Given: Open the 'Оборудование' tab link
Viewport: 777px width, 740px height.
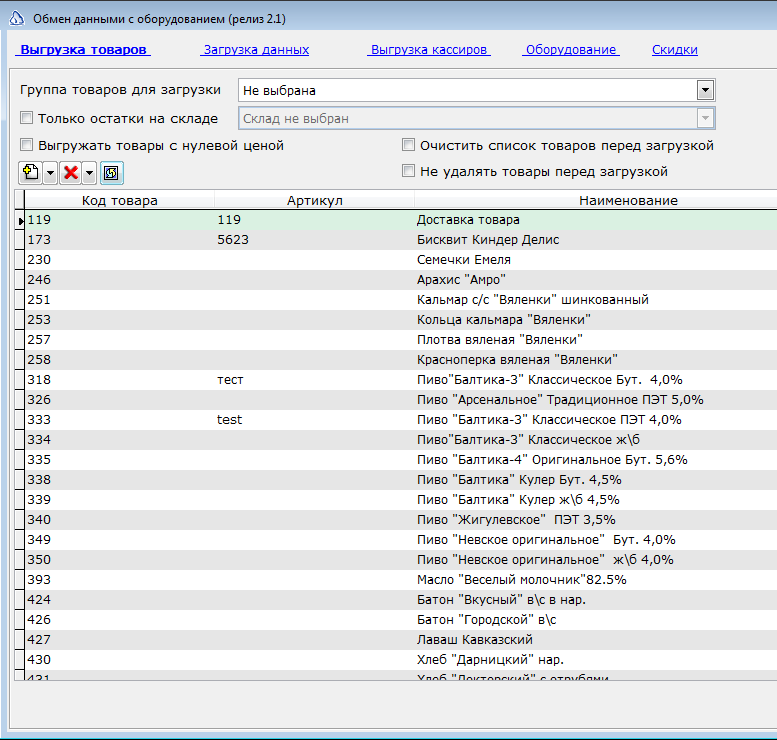Looking at the screenshot, I should tap(570, 50).
